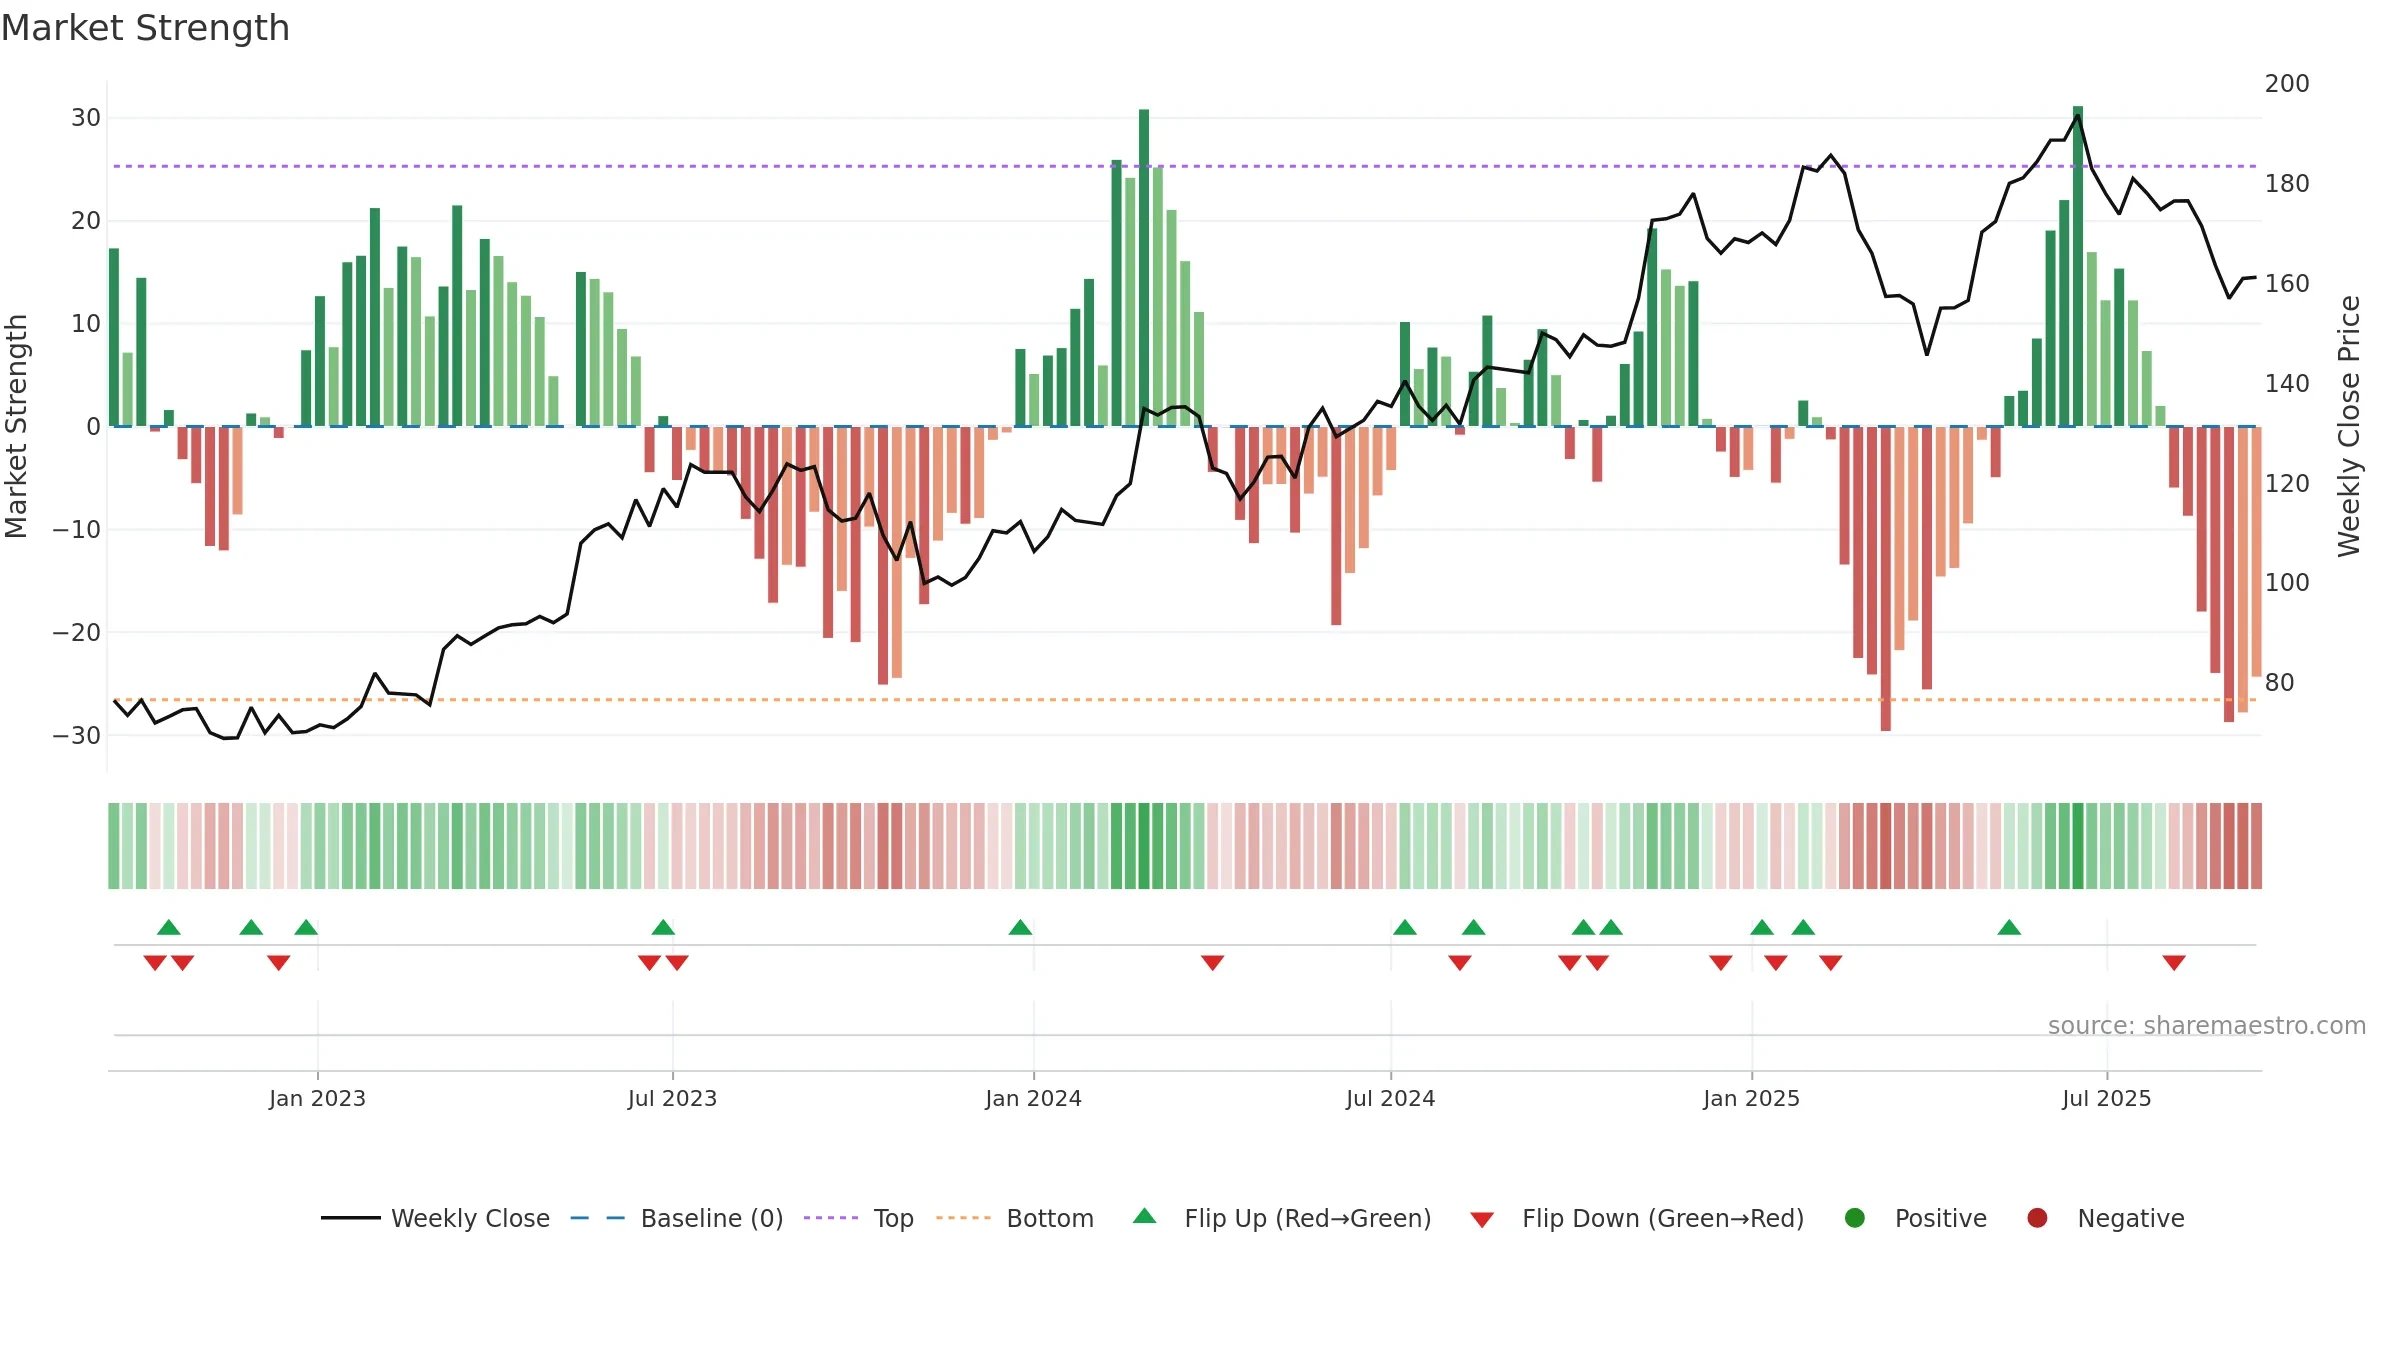Viewport: 2400px width, 1350px height.
Task: Toggle the Positive legend label
Action: tap(1941, 1218)
